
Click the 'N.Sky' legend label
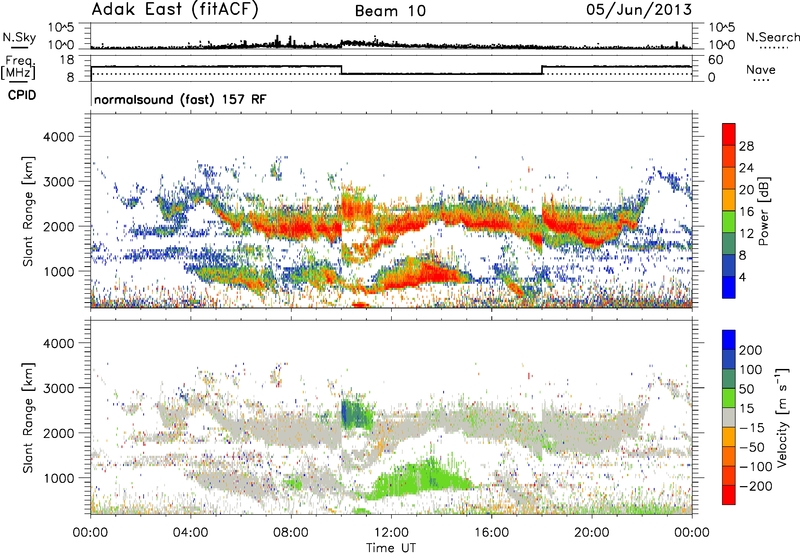pos(19,37)
